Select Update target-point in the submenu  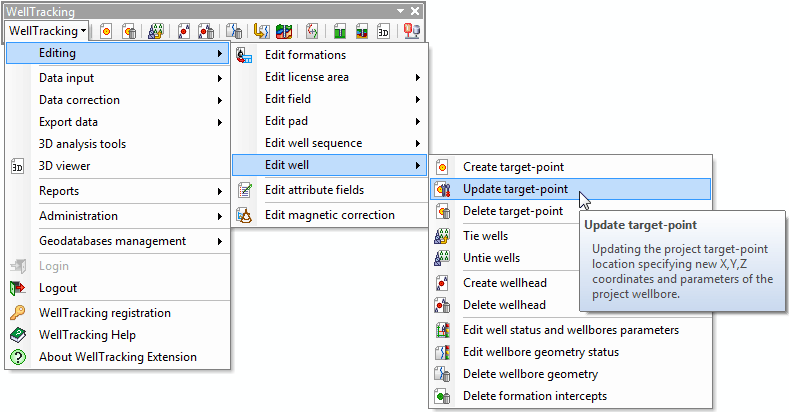(571, 189)
